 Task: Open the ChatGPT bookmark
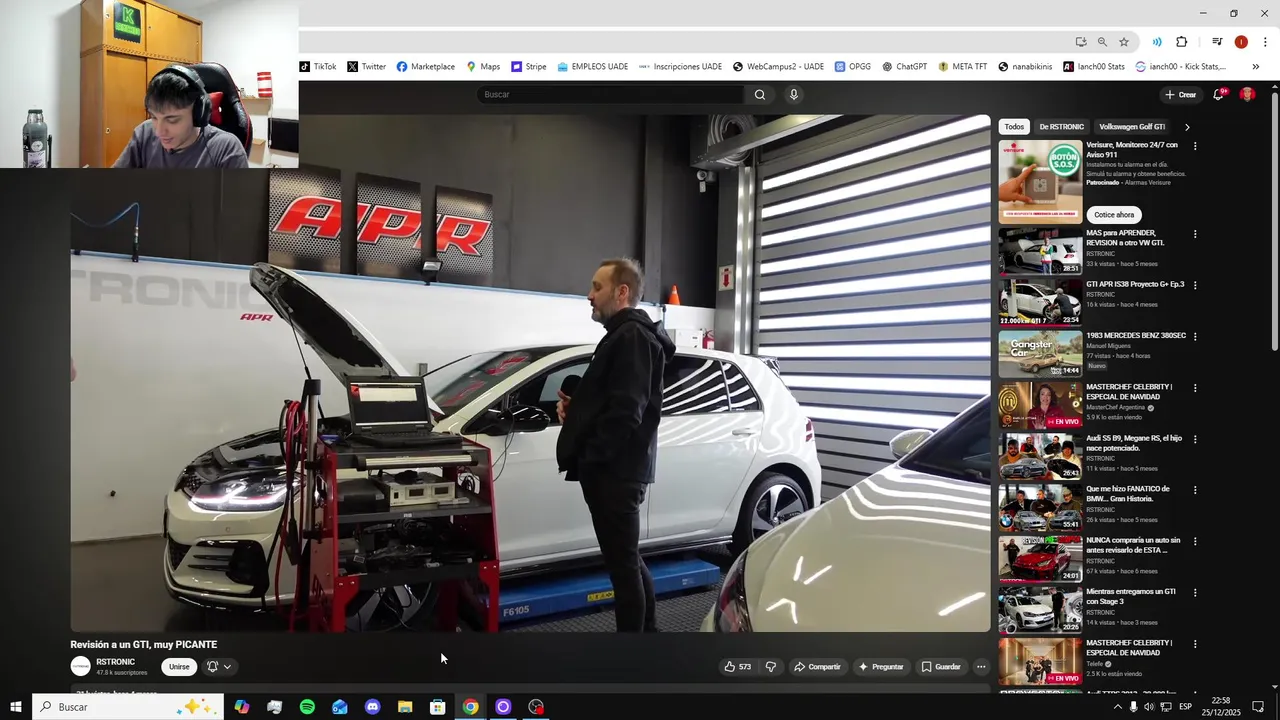pos(904,67)
